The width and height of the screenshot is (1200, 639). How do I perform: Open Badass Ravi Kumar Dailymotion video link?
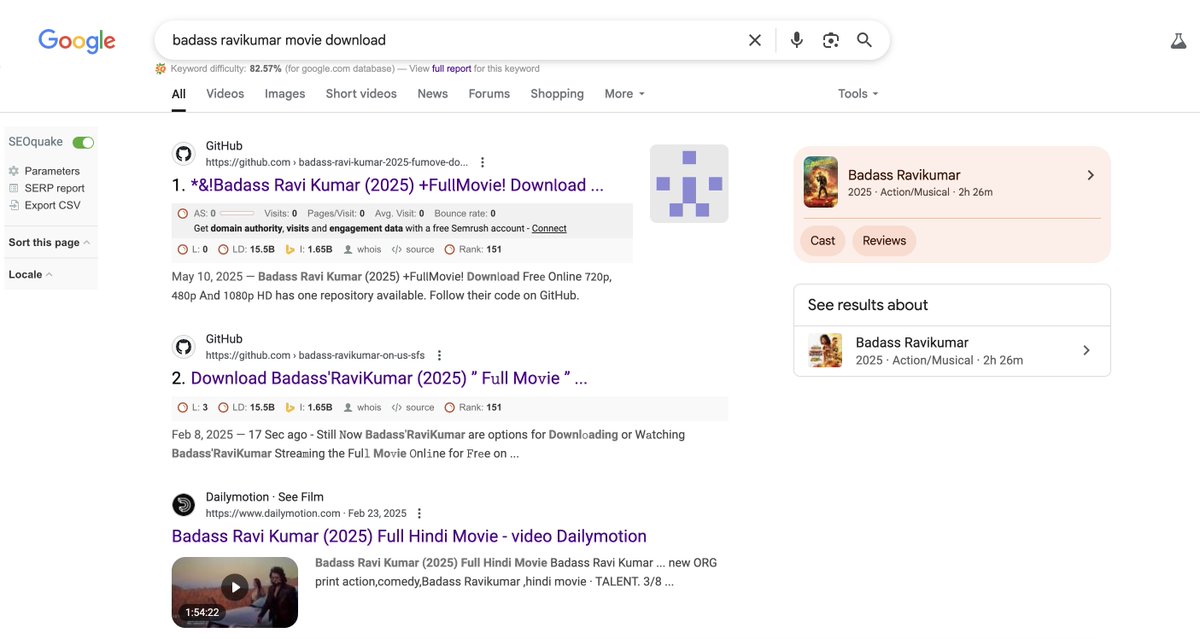pos(409,536)
